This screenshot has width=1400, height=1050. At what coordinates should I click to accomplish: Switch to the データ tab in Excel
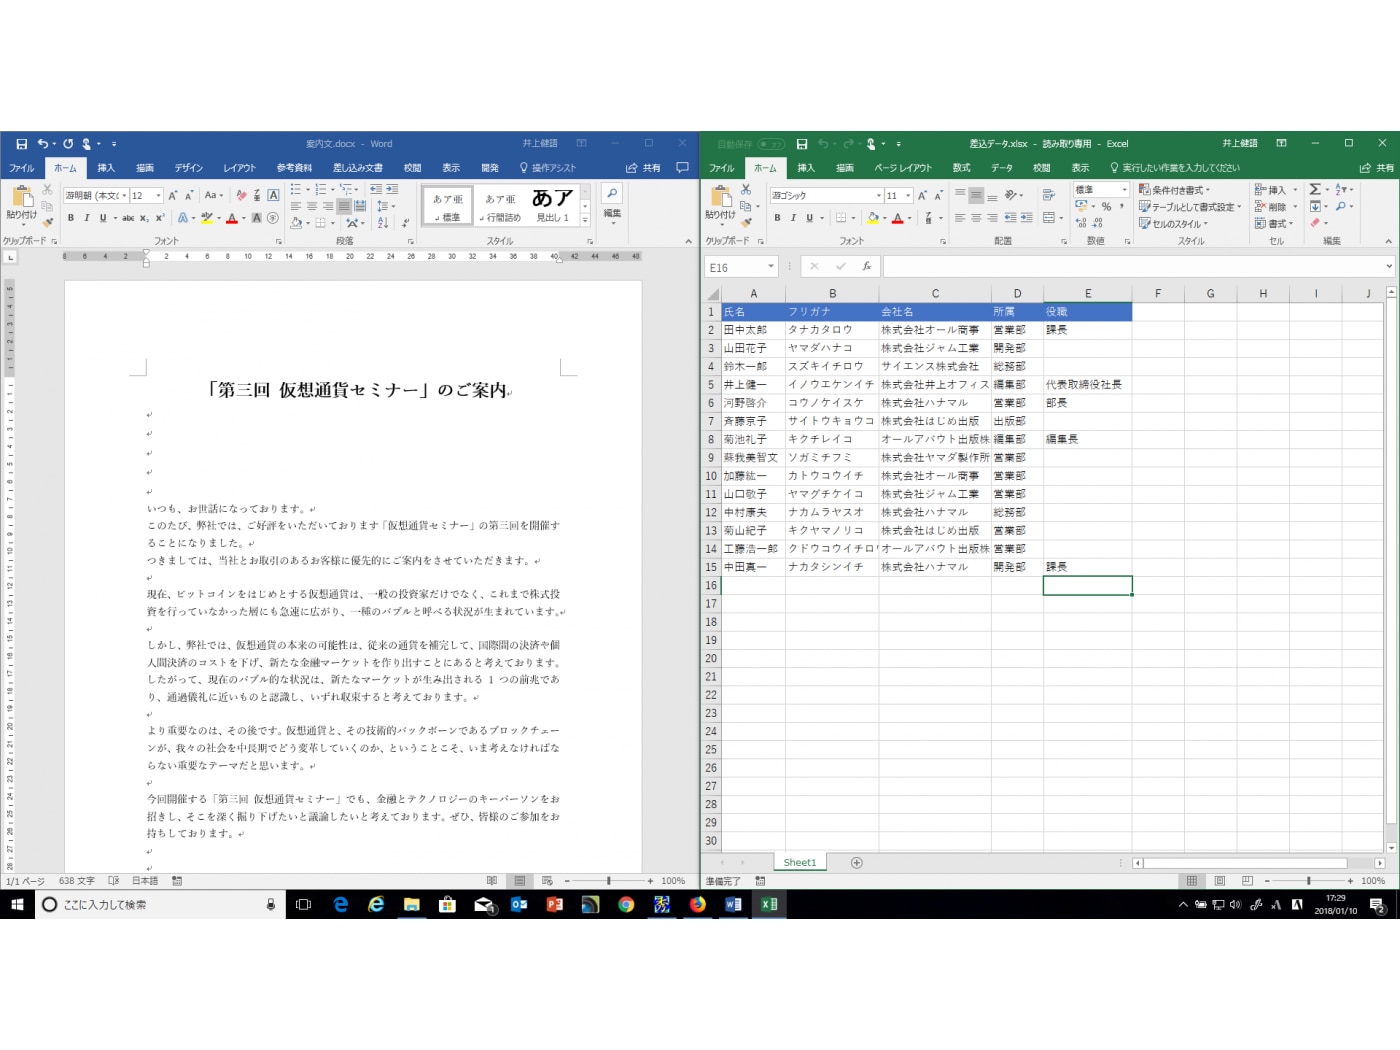pyautogui.click(x=1002, y=168)
